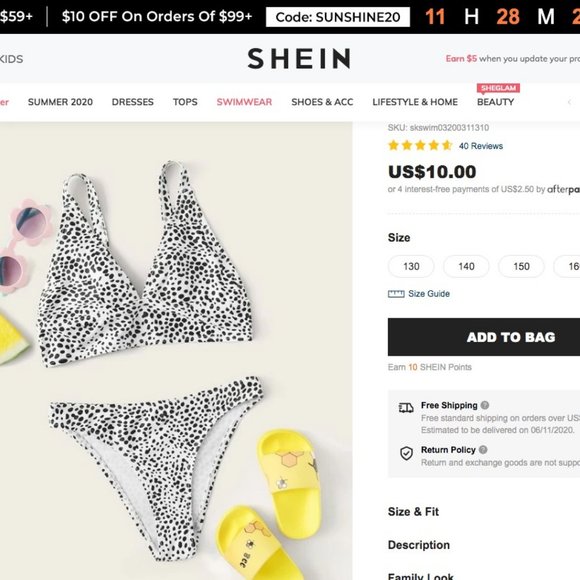Click the SHEGLAM badge above Beauty

pos(498,88)
